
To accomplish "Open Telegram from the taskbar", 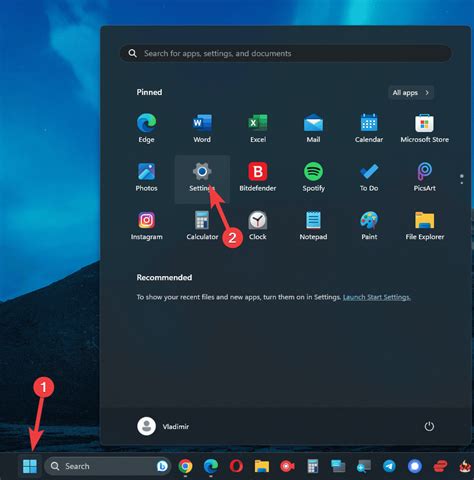I will pyautogui.click(x=389, y=466).
